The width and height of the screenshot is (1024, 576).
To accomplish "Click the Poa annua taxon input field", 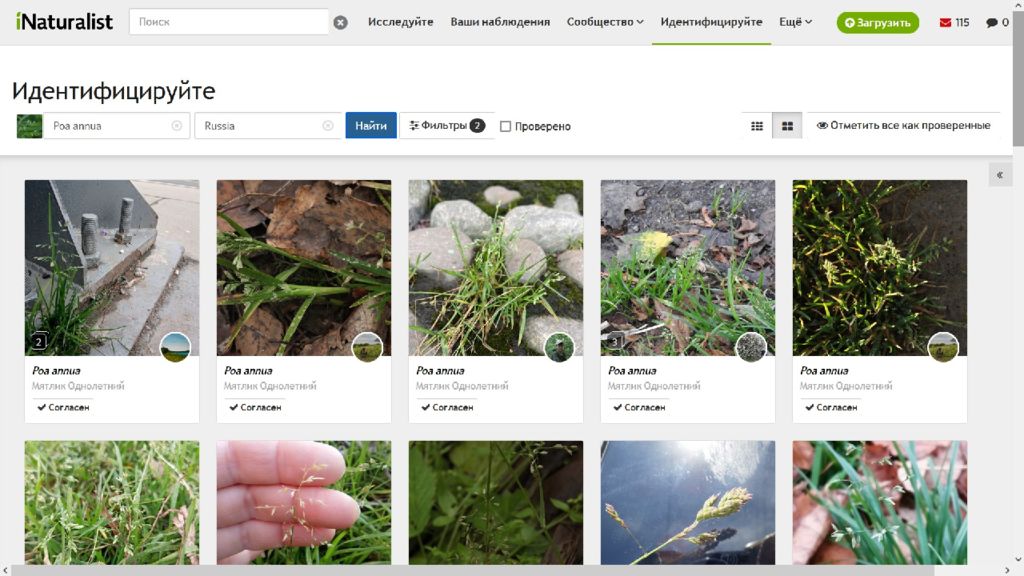I will tap(116, 125).
